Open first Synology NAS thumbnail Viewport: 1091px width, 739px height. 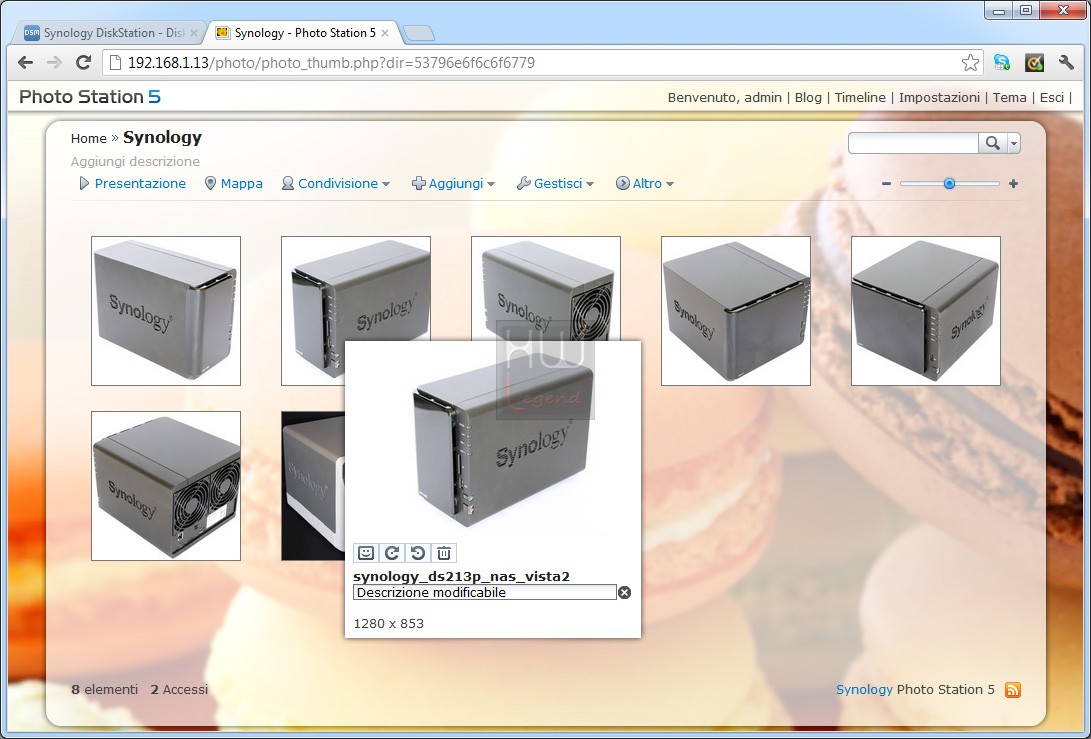click(166, 311)
